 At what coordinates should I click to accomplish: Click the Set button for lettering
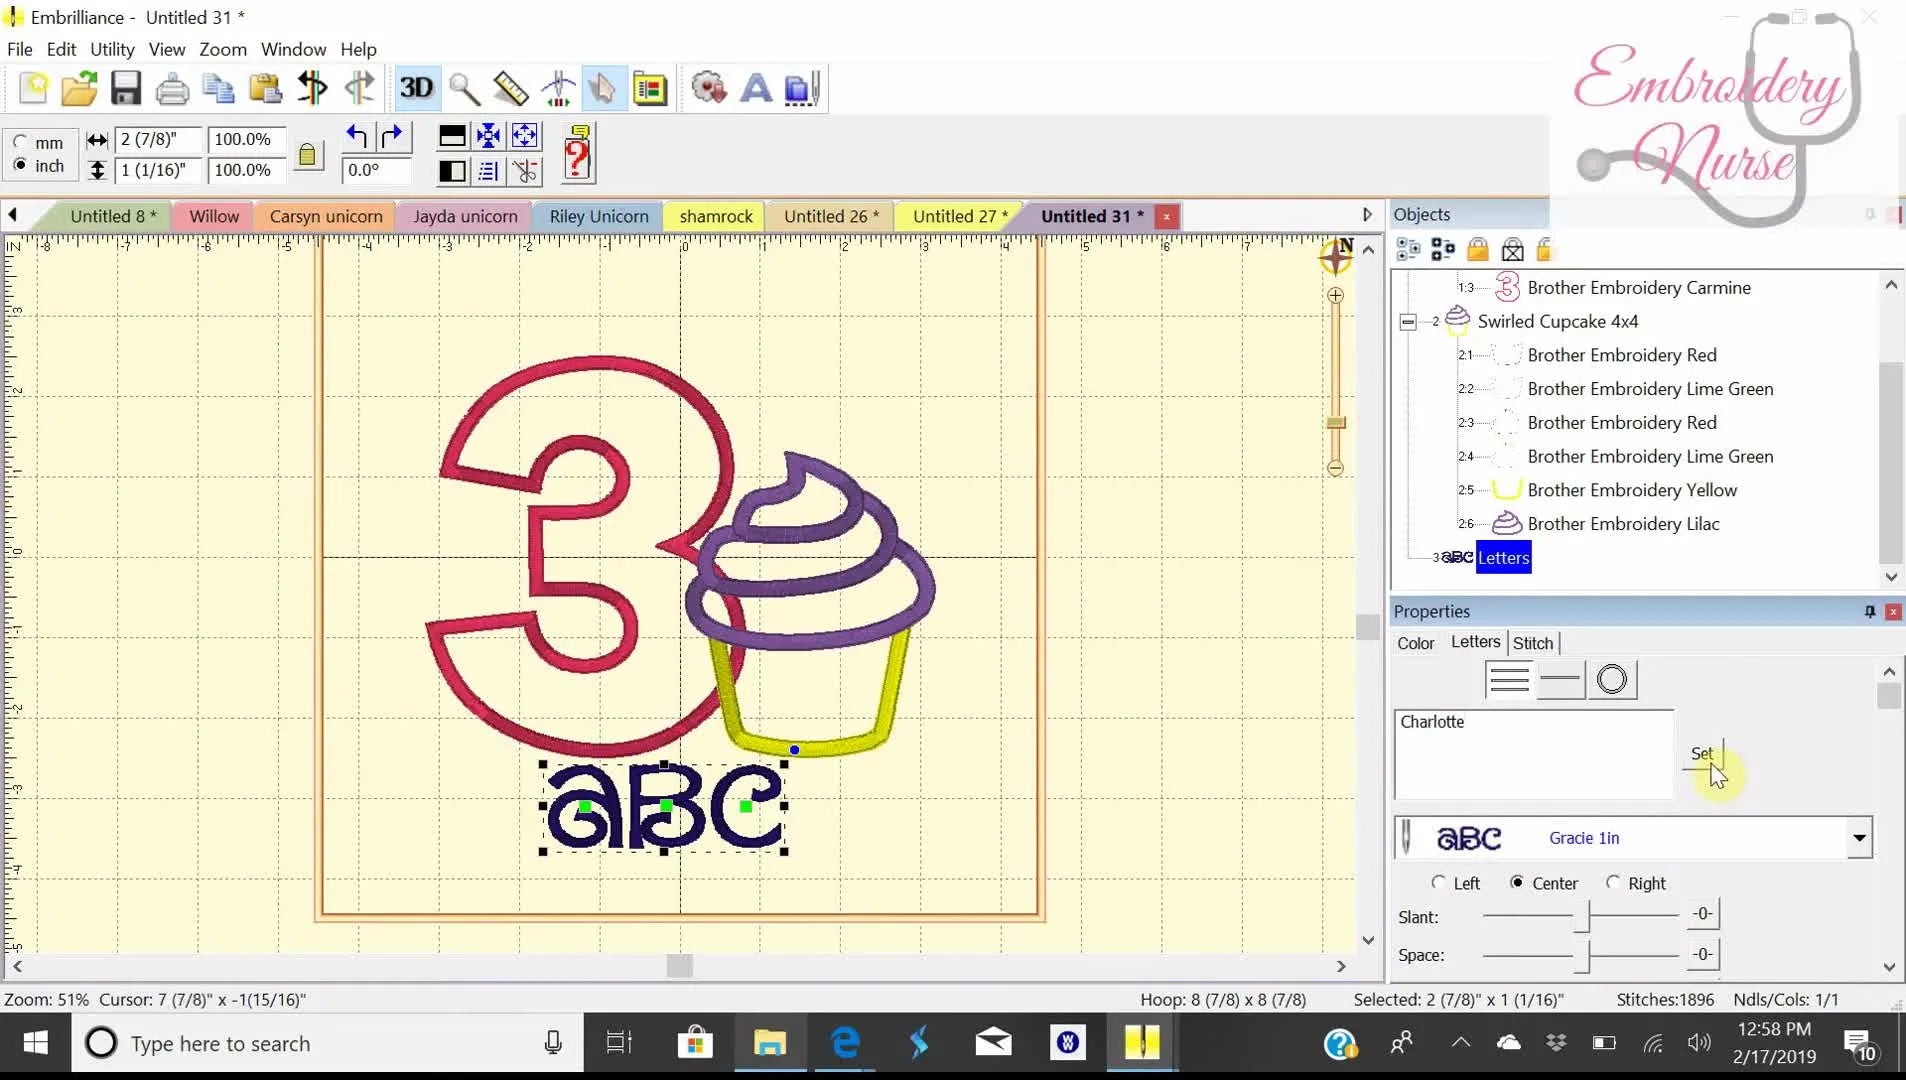(x=1702, y=754)
